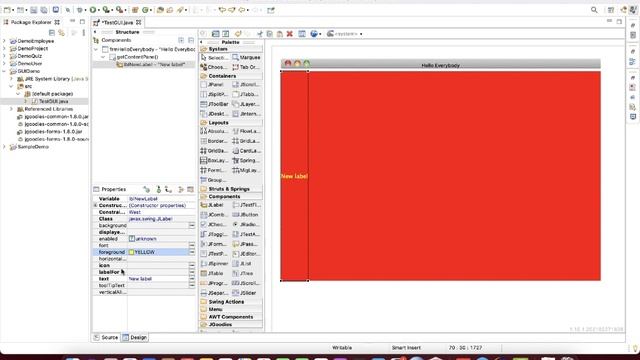Click New label in design canvas
The height and width of the screenshot is (360, 640).
(294, 176)
